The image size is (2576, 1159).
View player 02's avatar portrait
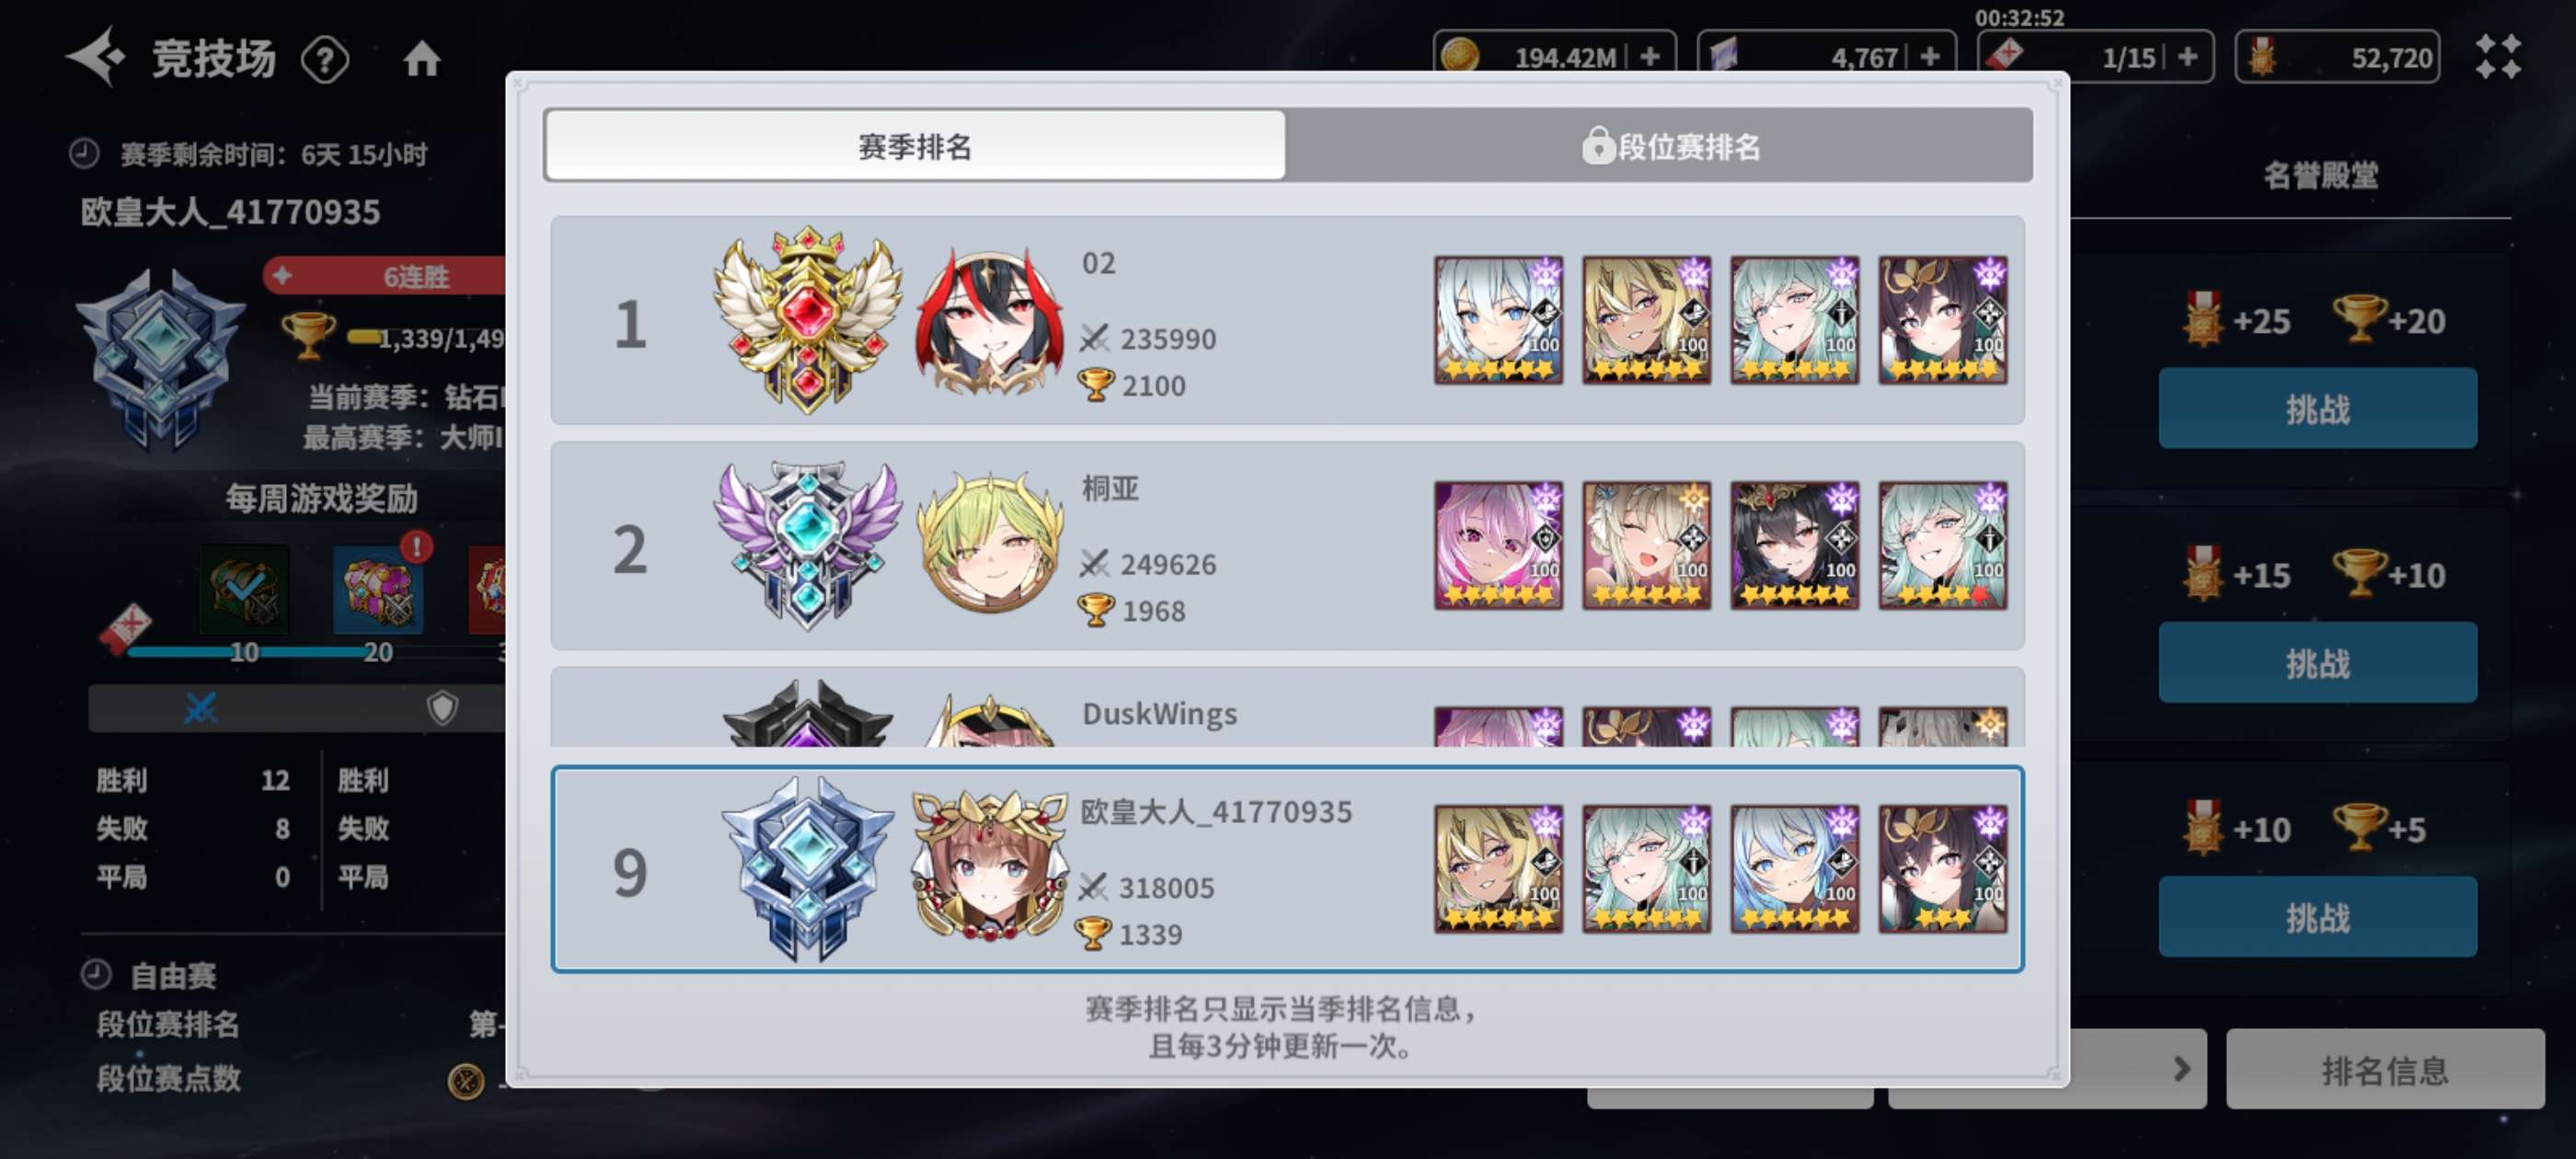tap(988, 321)
